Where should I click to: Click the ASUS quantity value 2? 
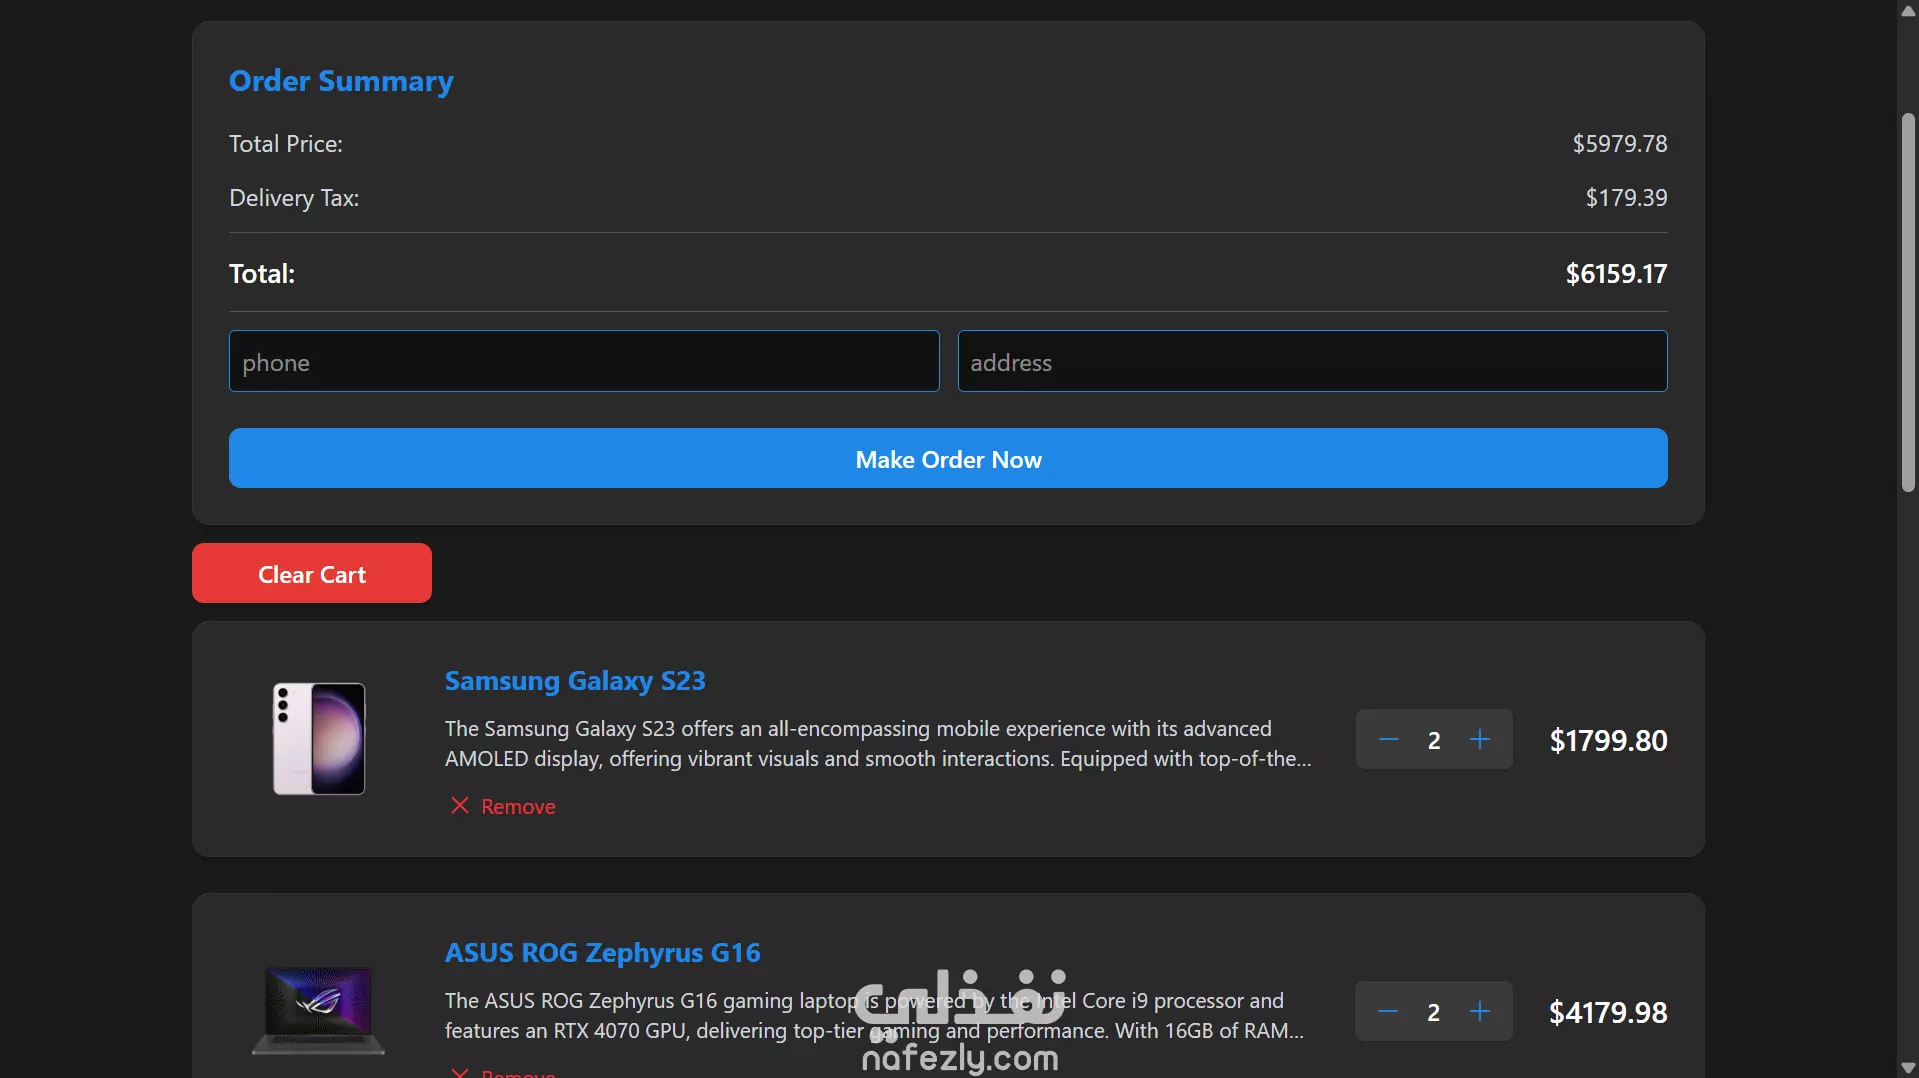1434,1013
